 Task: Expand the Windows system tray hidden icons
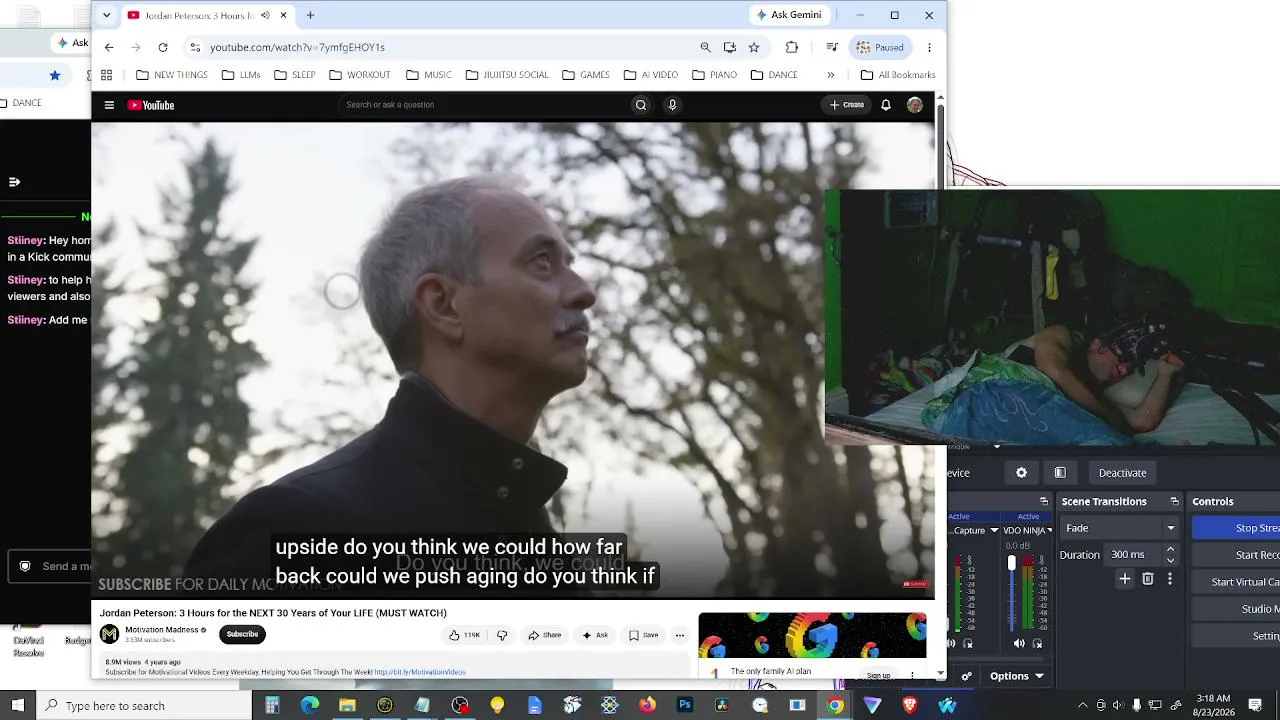click(x=1082, y=706)
